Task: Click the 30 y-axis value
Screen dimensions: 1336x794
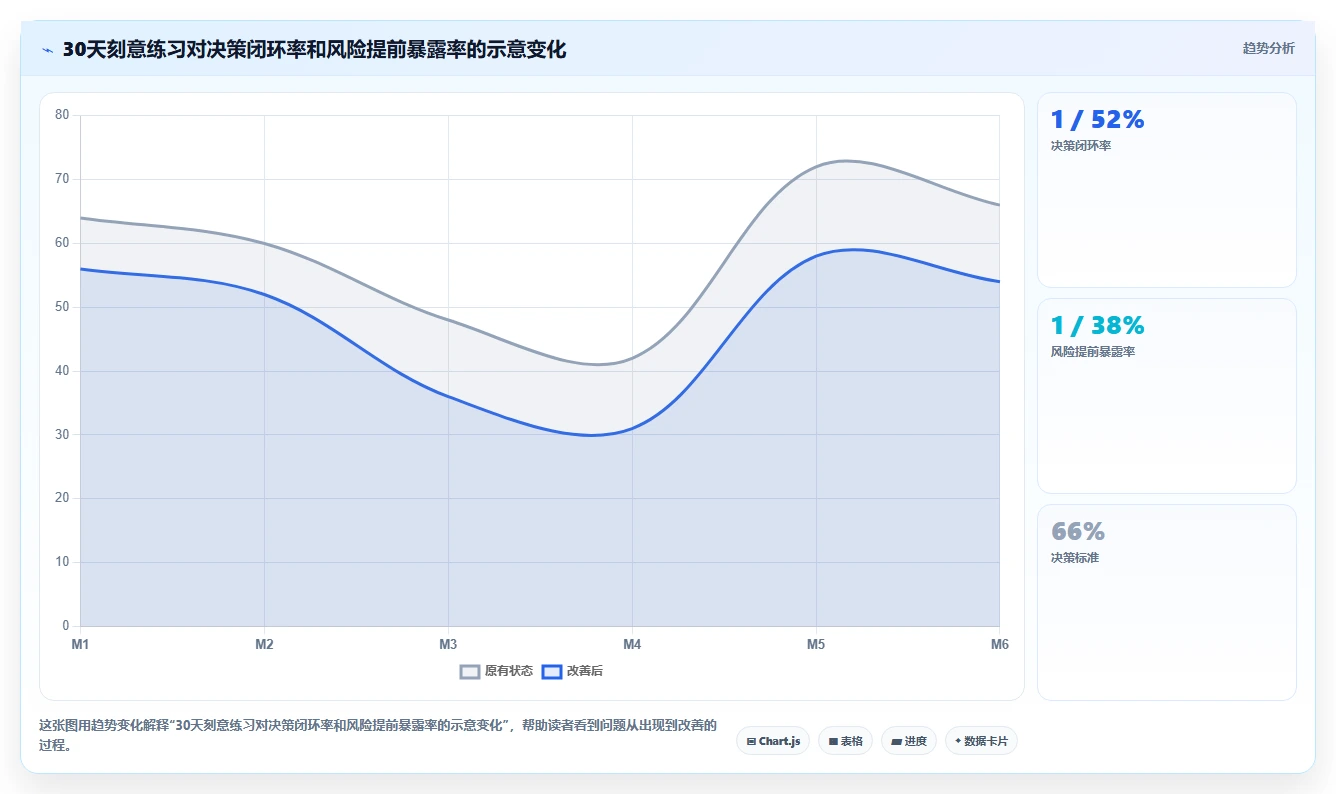Action: [x=62, y=435]
